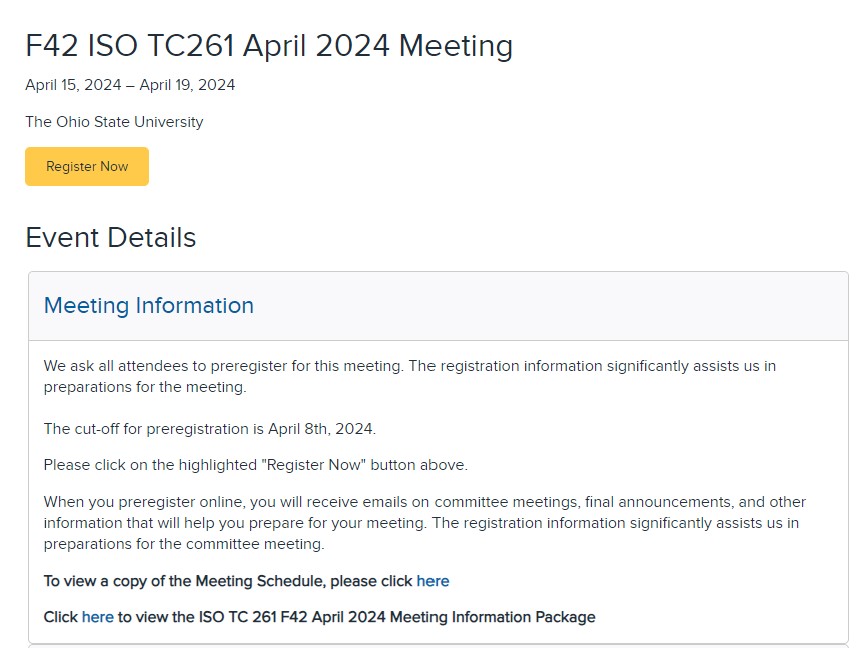The height and width of the screenshot is (648, 866).
Task: Click the 'To view a copy of the Meeting Schedule' text
Action: click(x=228, y=581)
